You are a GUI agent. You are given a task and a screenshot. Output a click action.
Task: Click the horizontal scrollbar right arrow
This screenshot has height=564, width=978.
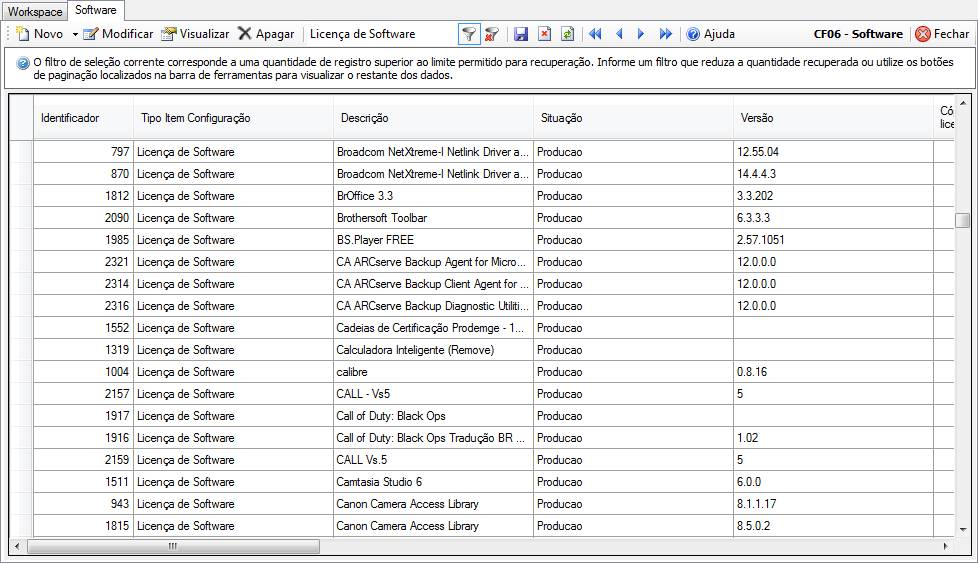[x=946, y=546]
